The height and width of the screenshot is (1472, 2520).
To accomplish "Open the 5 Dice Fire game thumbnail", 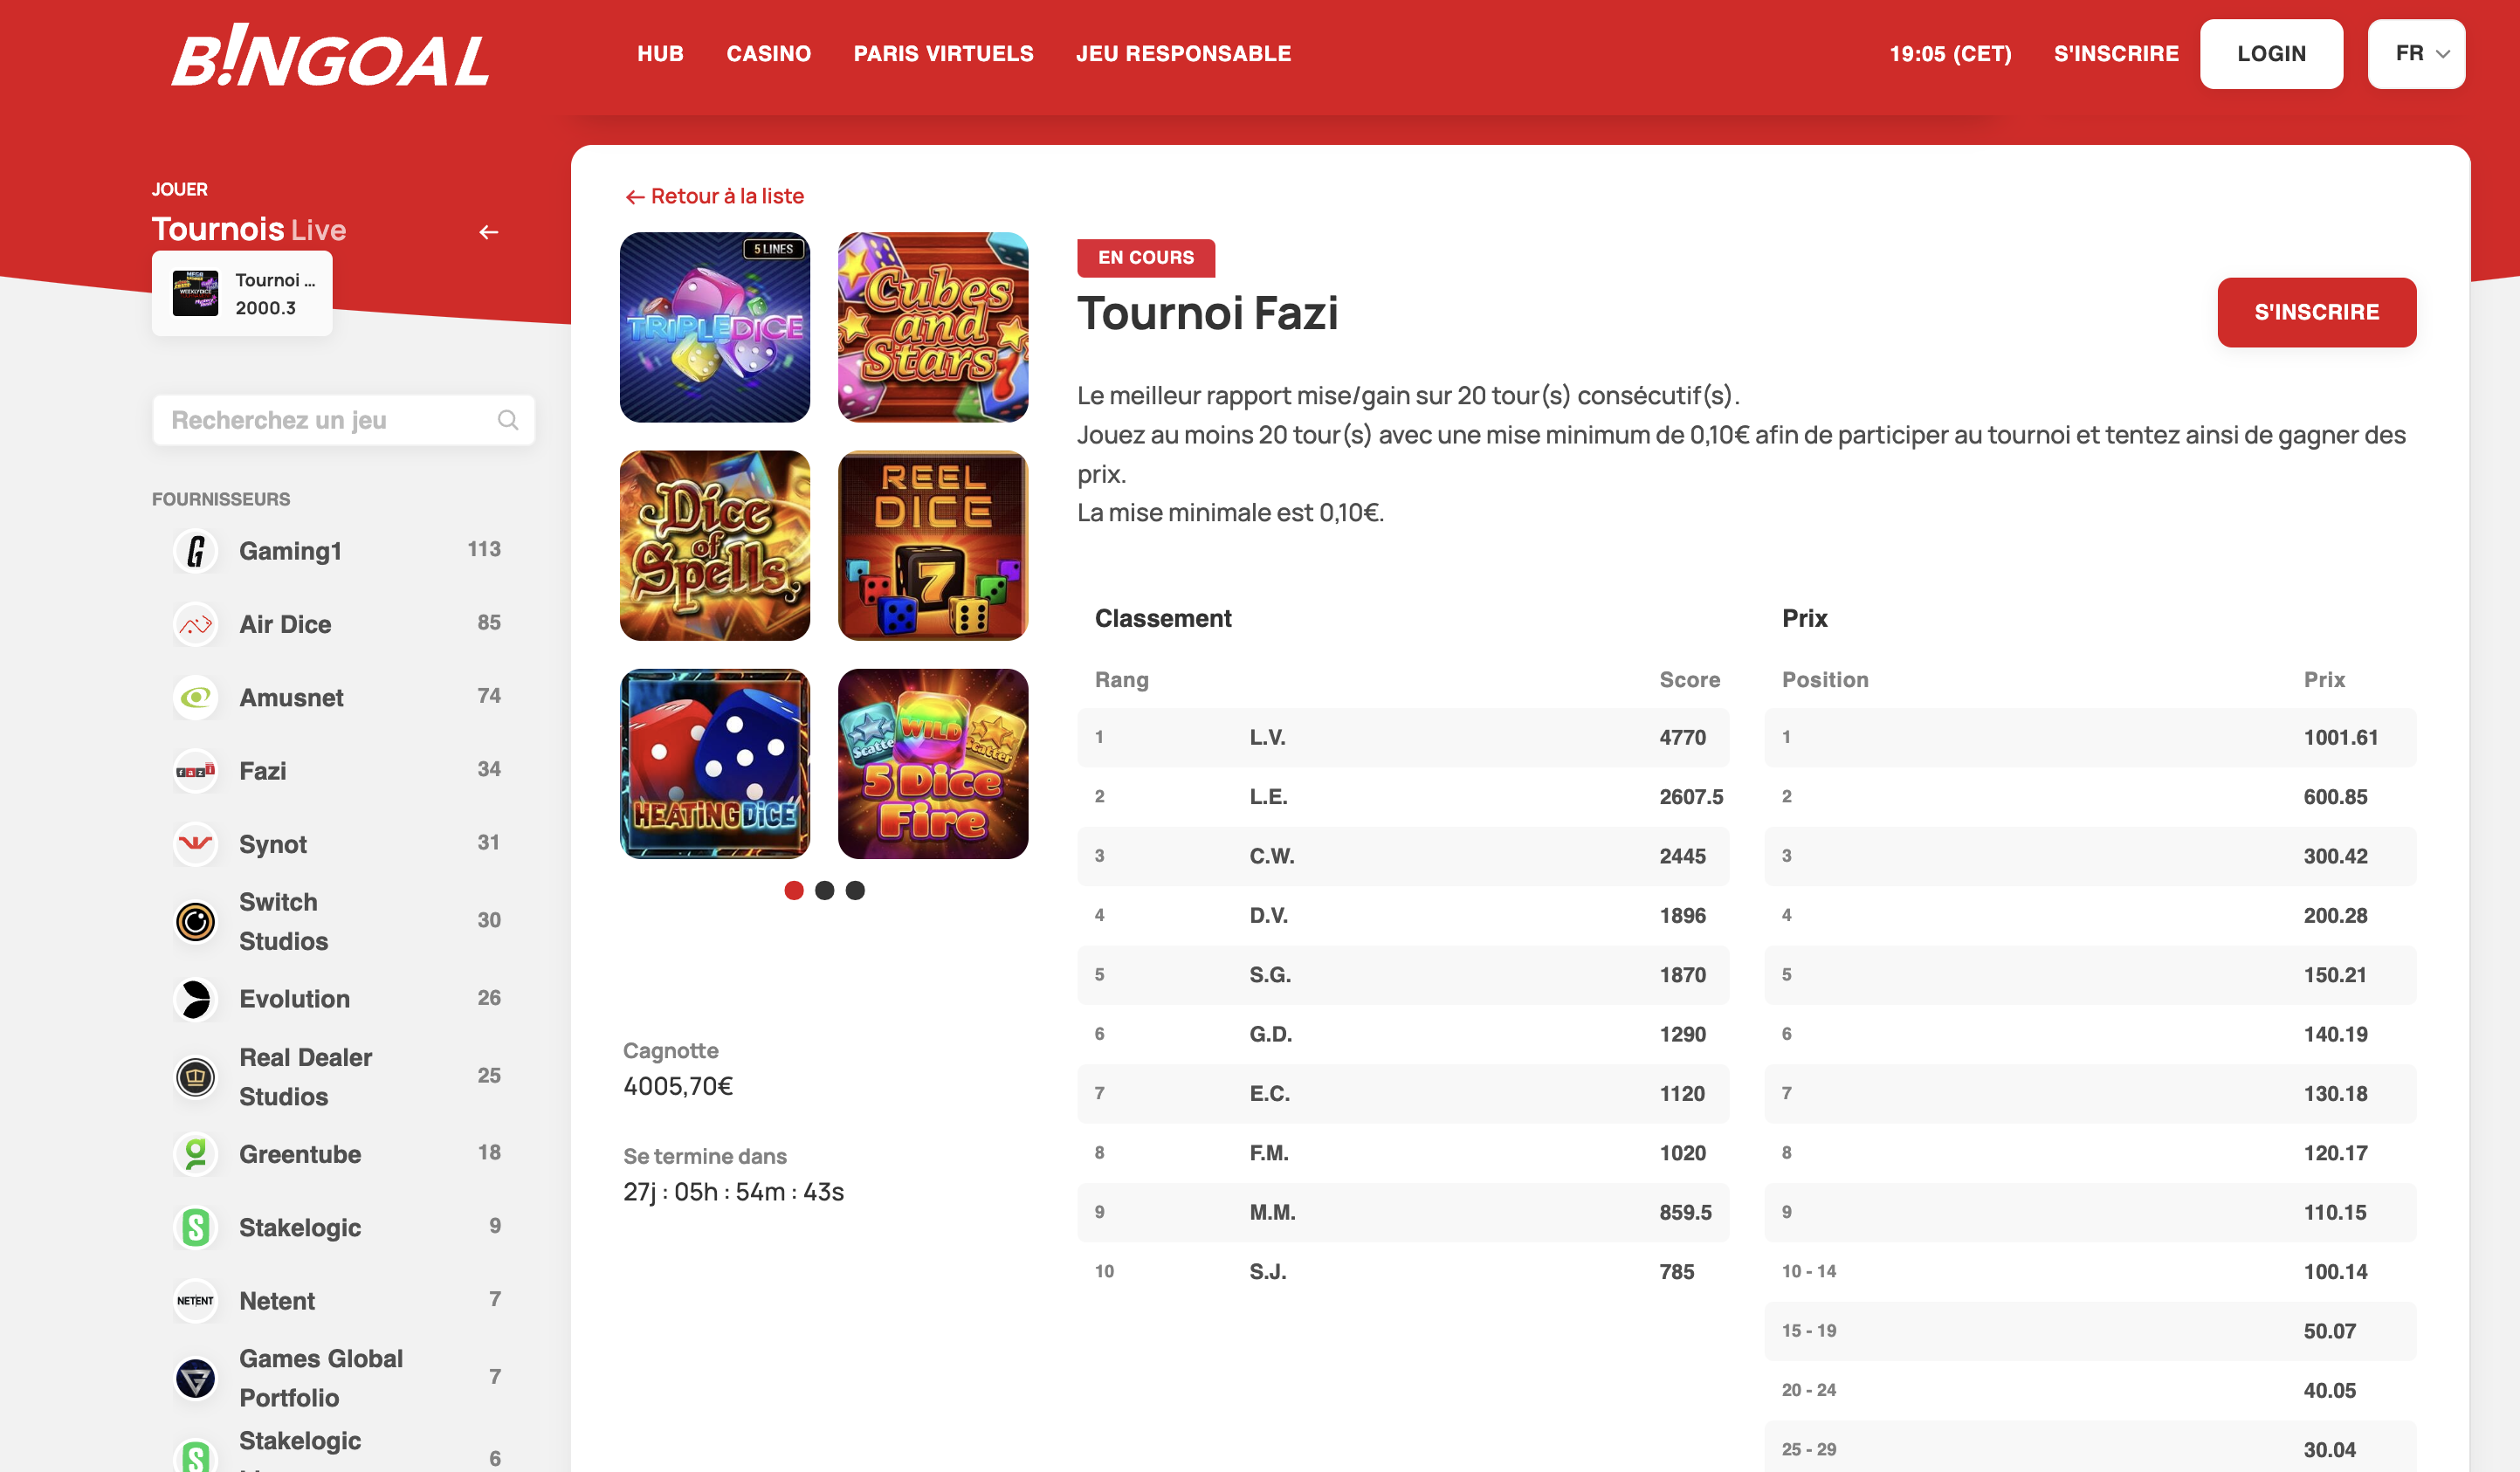I will (x=933, y=764).
